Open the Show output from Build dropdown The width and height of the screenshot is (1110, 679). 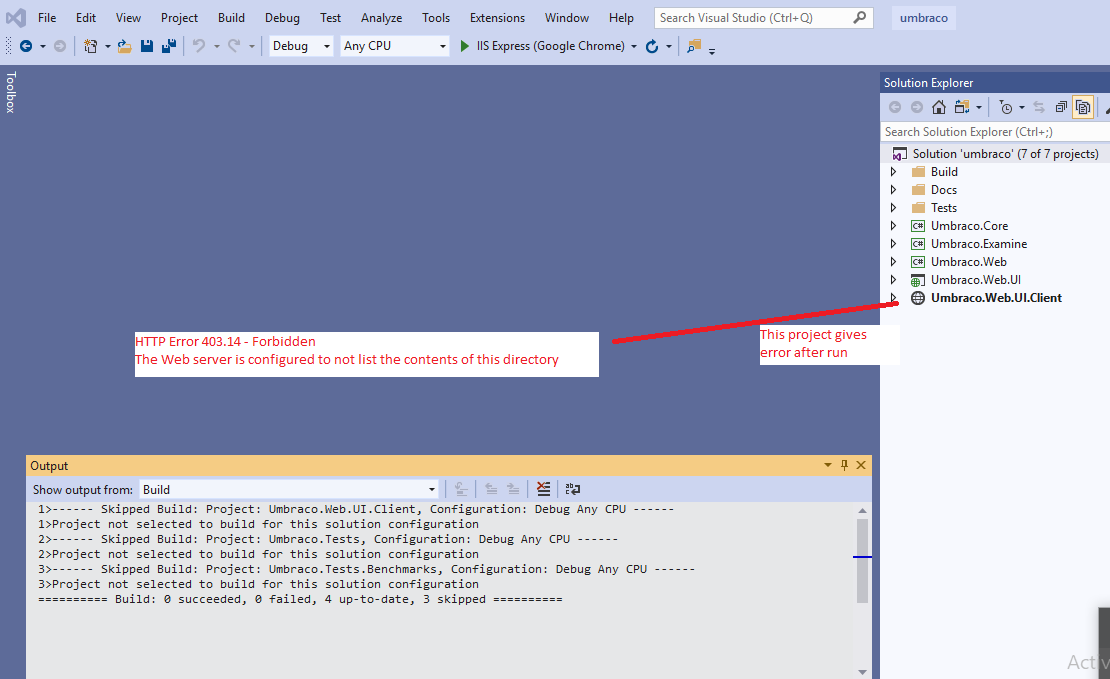289,489
